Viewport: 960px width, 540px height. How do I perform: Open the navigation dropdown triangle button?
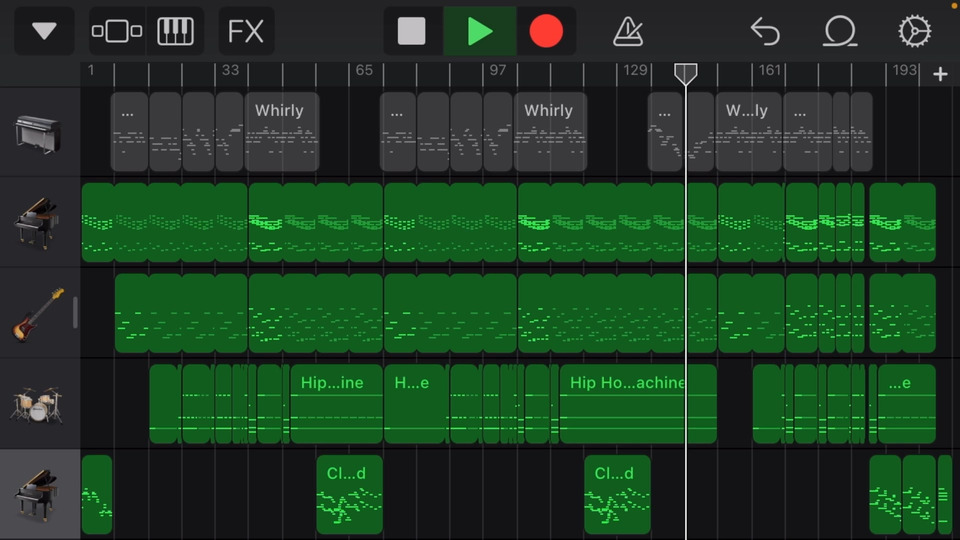tap(44, 31)
